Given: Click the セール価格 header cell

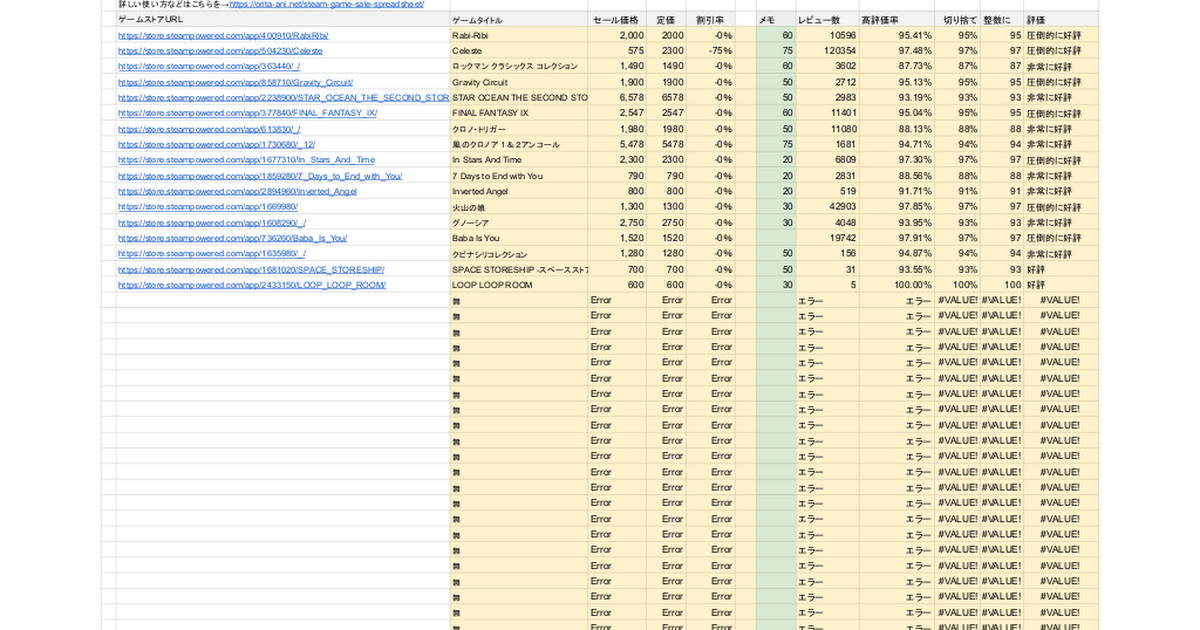Looking at the screenshot, I should [615, 19].
